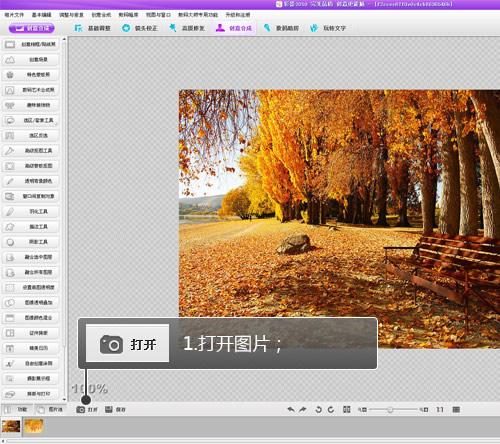
Task: Switch to the 镜头校正 toolbar tab
Action: point(139,28)
